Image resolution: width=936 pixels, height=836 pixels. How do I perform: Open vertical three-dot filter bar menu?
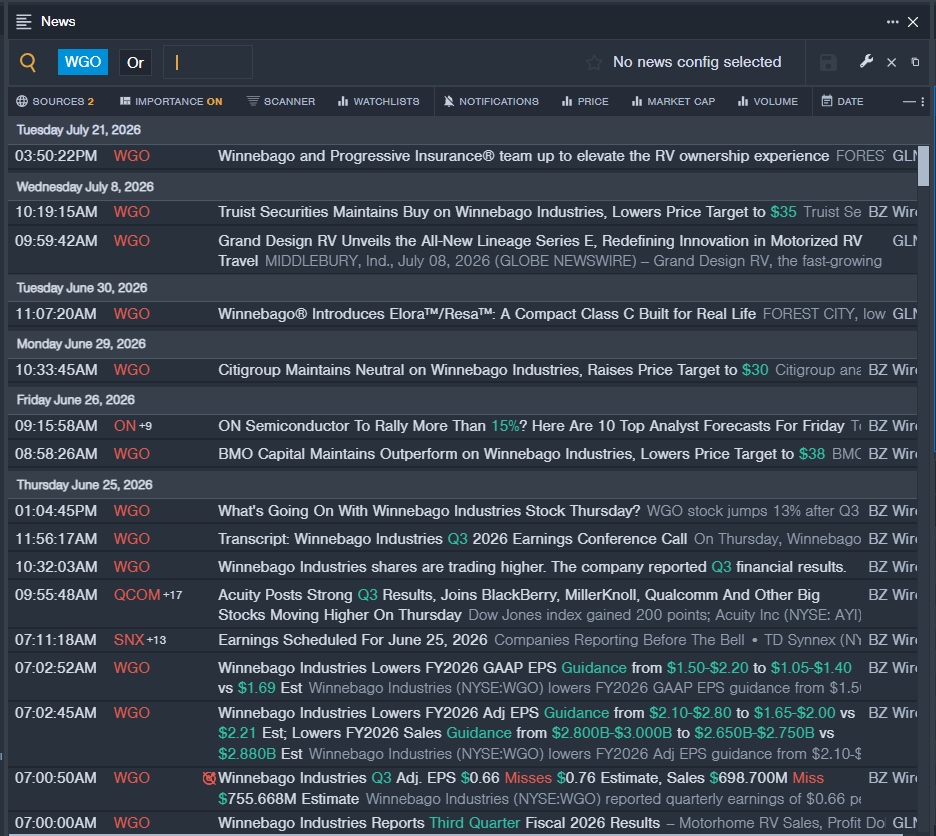[923, 102]
